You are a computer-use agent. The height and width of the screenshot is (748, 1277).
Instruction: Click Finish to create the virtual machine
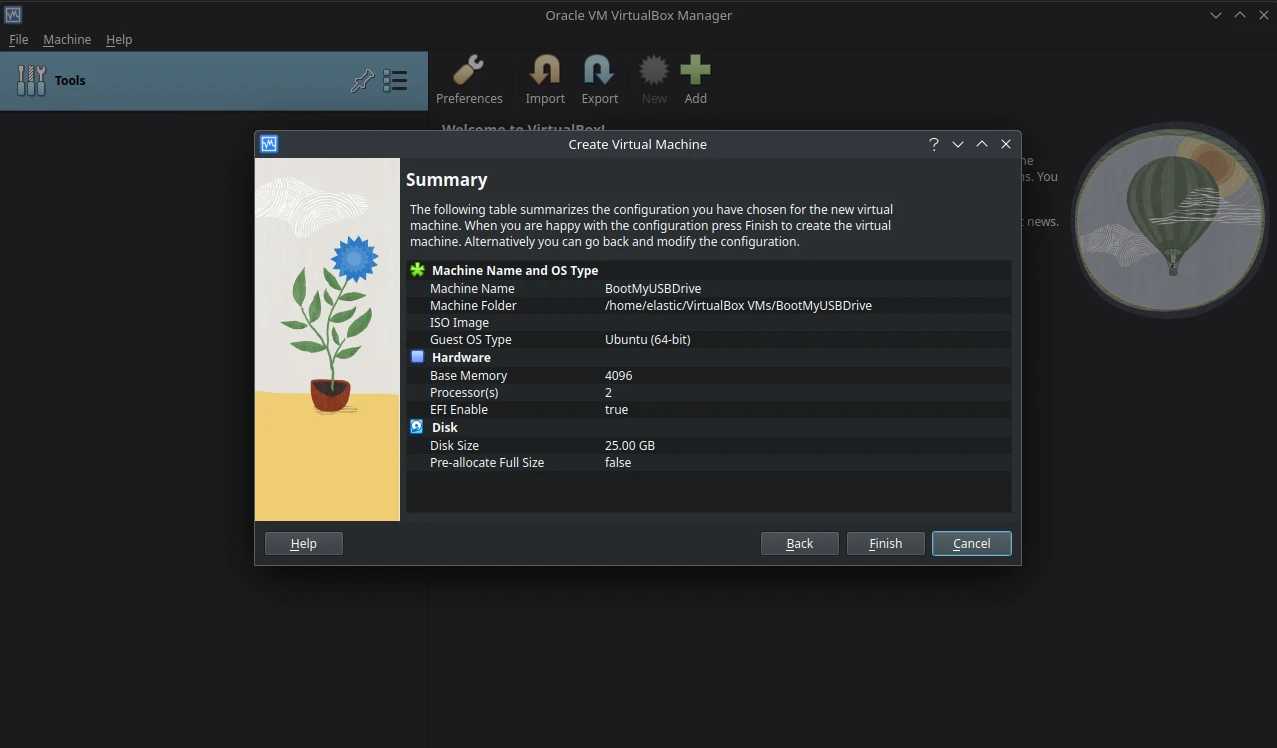click(886, 543)
